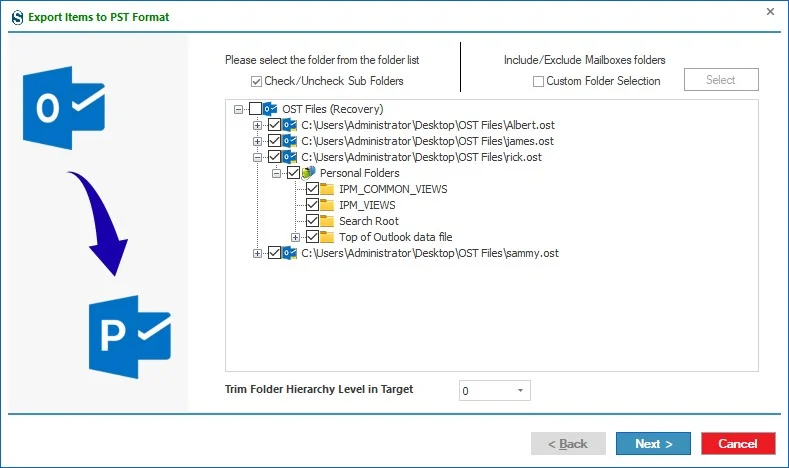Uncheck Top of Outlook data file checkbox
This screenshot has width=789, height=468.
(312, 237)
